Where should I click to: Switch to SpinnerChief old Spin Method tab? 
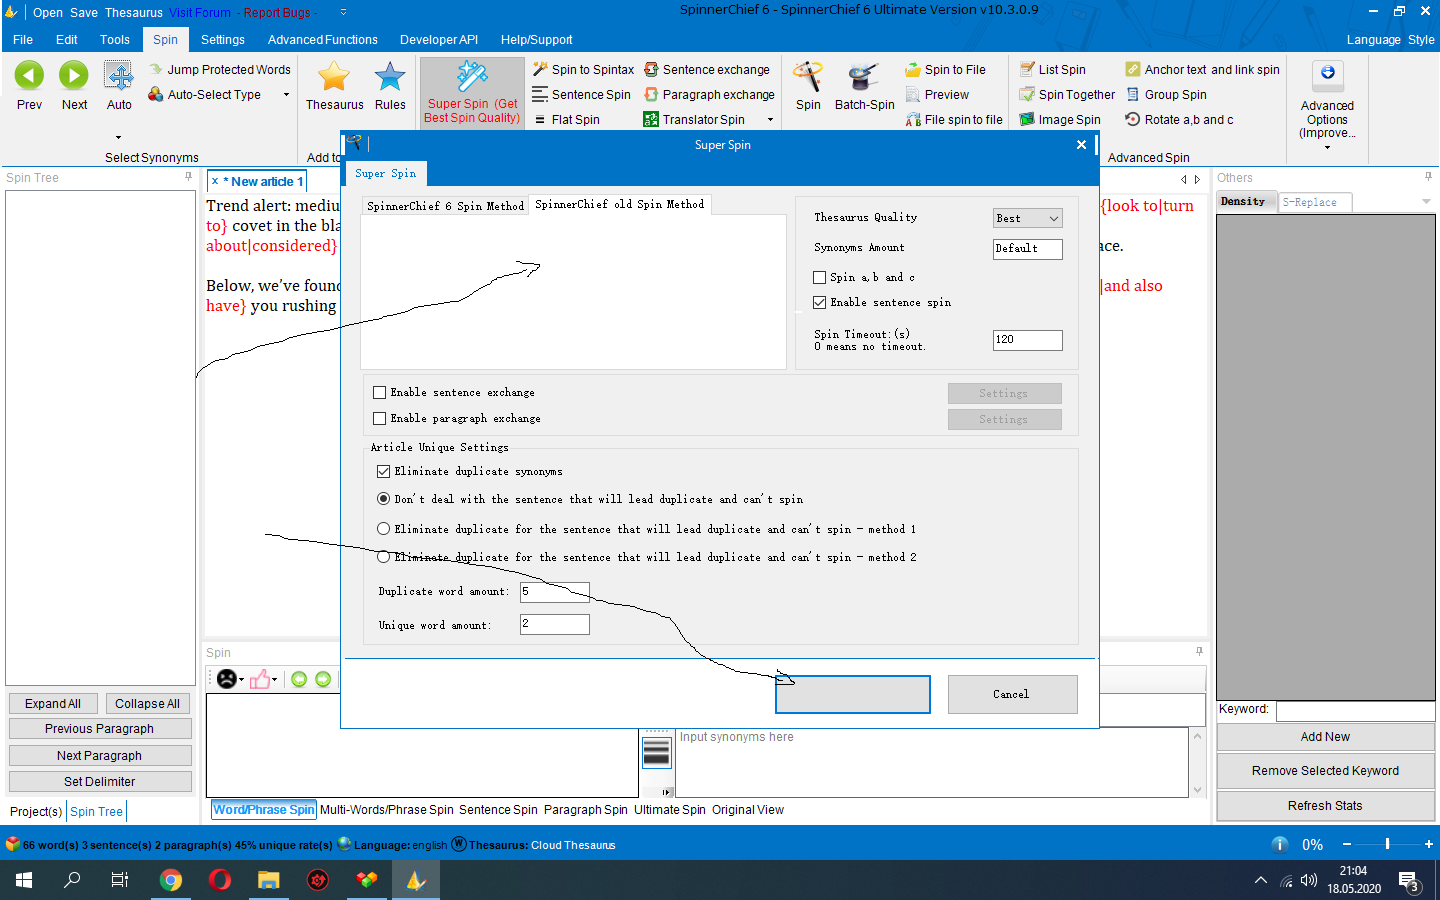619,204
